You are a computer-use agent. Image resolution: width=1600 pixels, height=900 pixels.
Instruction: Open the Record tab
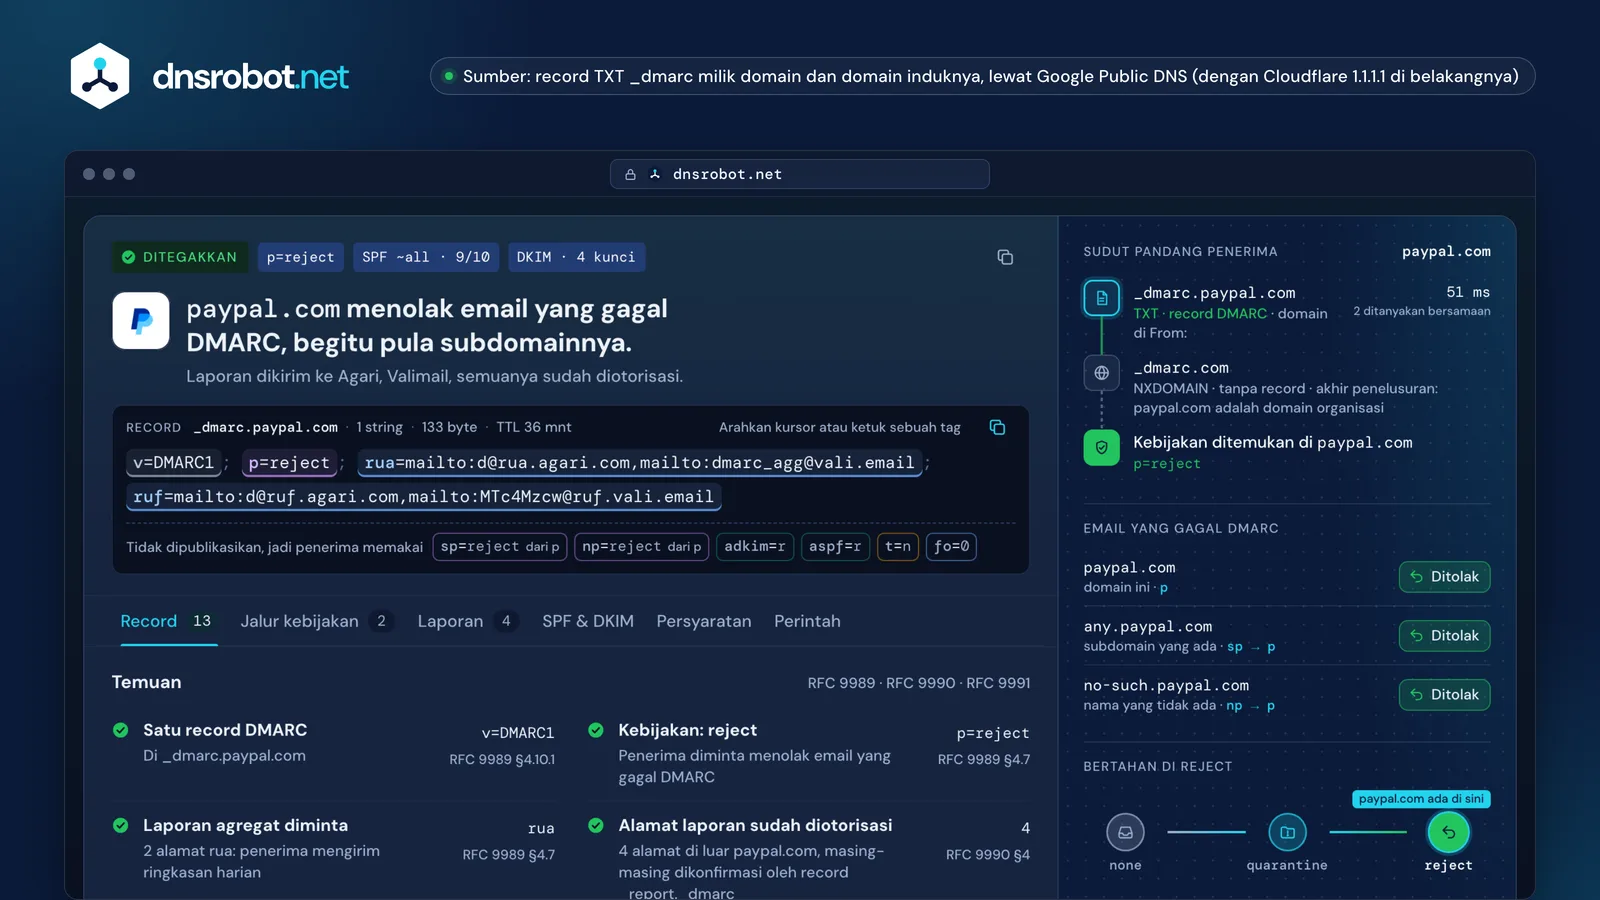[x=168, y=621]
